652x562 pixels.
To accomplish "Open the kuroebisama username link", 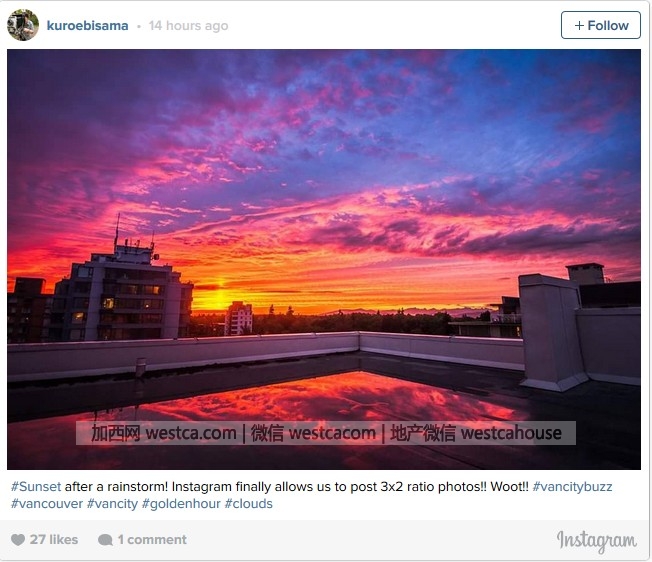I will tap(87, 26).
